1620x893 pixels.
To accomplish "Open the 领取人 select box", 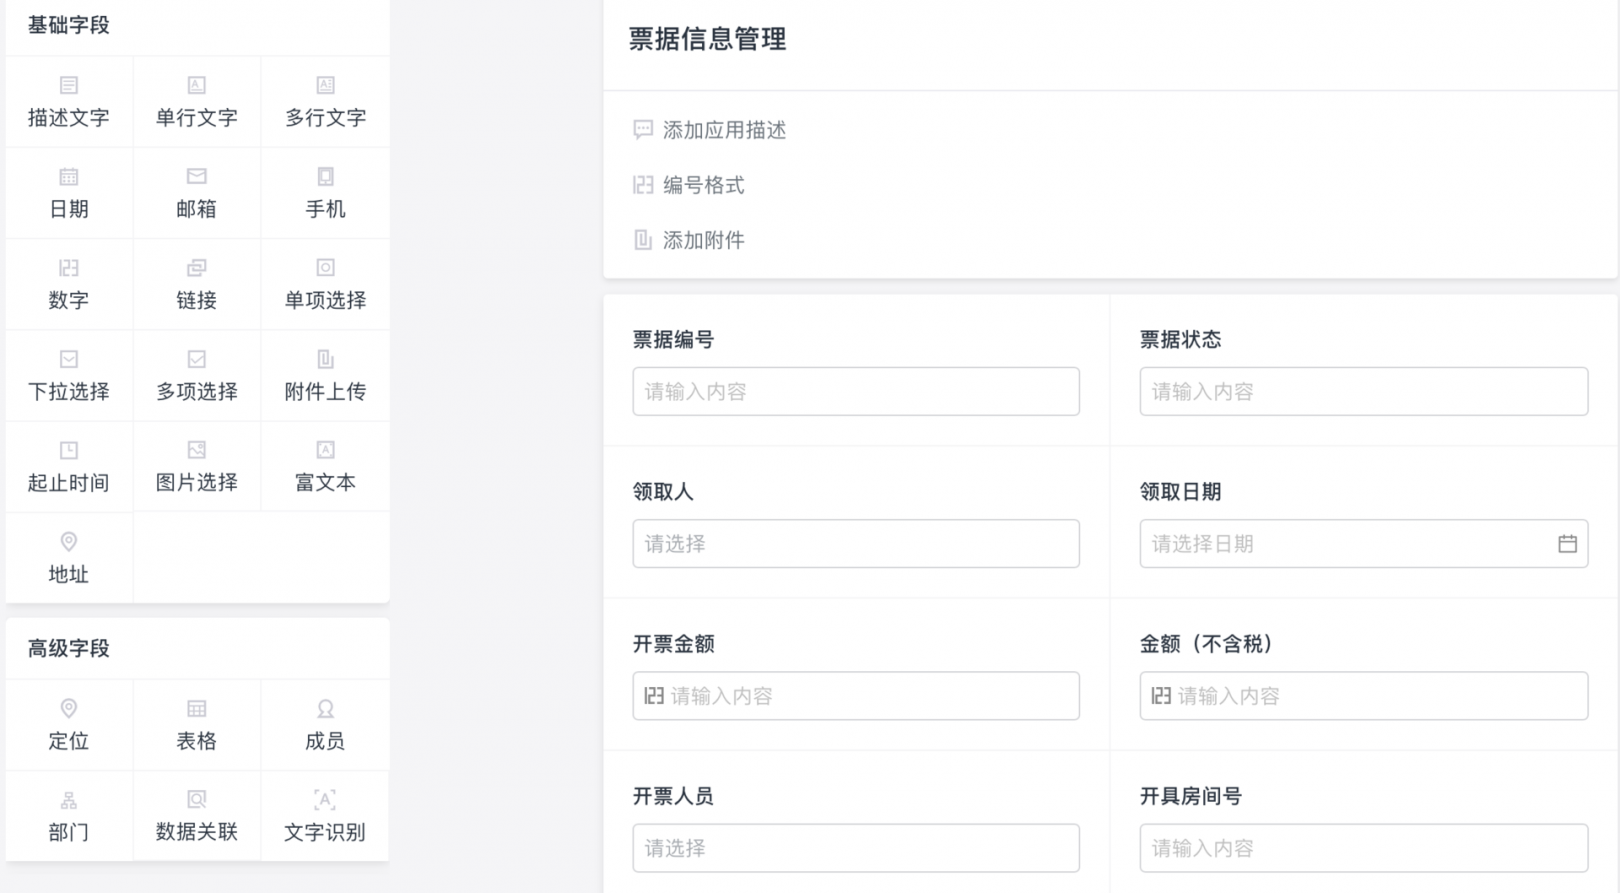I will pos(855,544).
